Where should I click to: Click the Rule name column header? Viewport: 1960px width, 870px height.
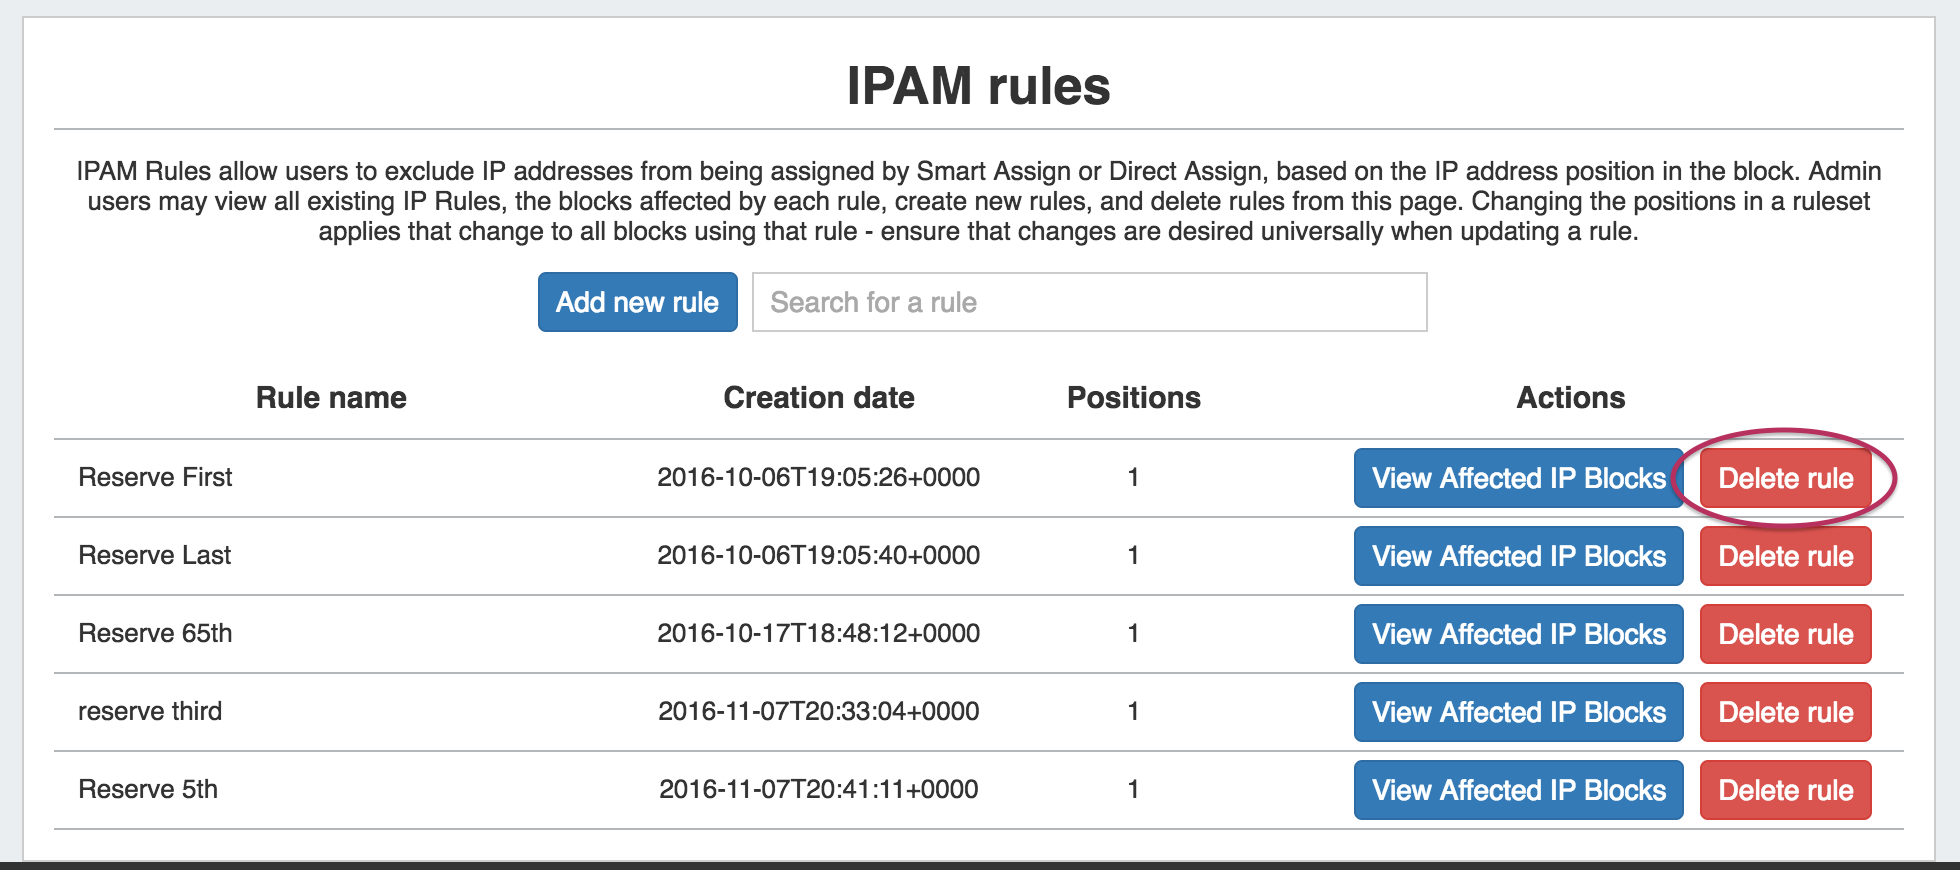(x=331, y=398)
